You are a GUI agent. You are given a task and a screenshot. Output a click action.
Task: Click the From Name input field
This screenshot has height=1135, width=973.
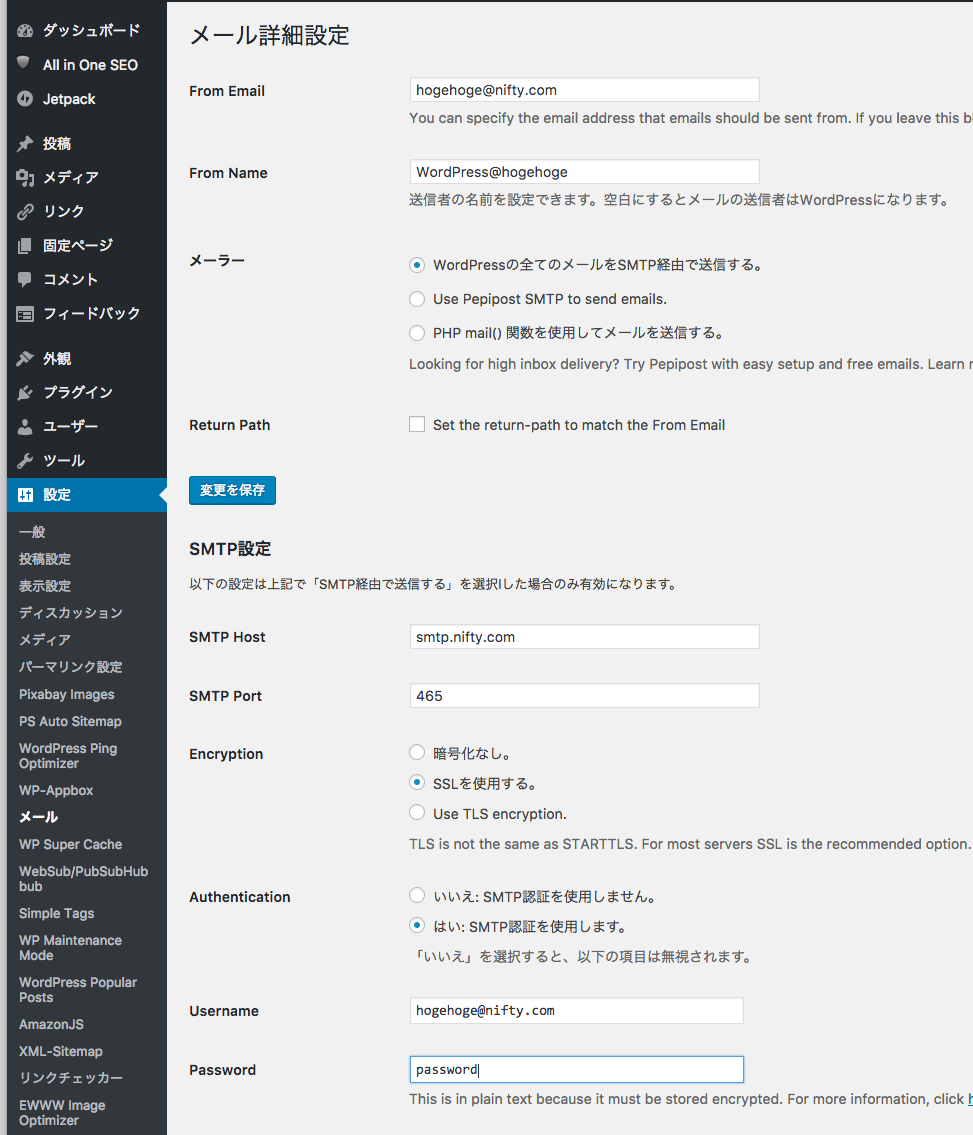point(584,172)
